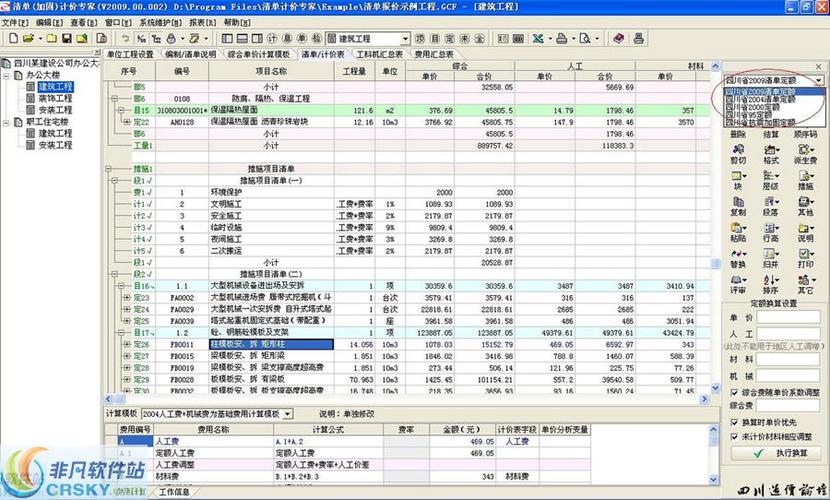Create a new file with the blank-page icon
Screen dimensions: 830x500
click(x=14, y=39)
